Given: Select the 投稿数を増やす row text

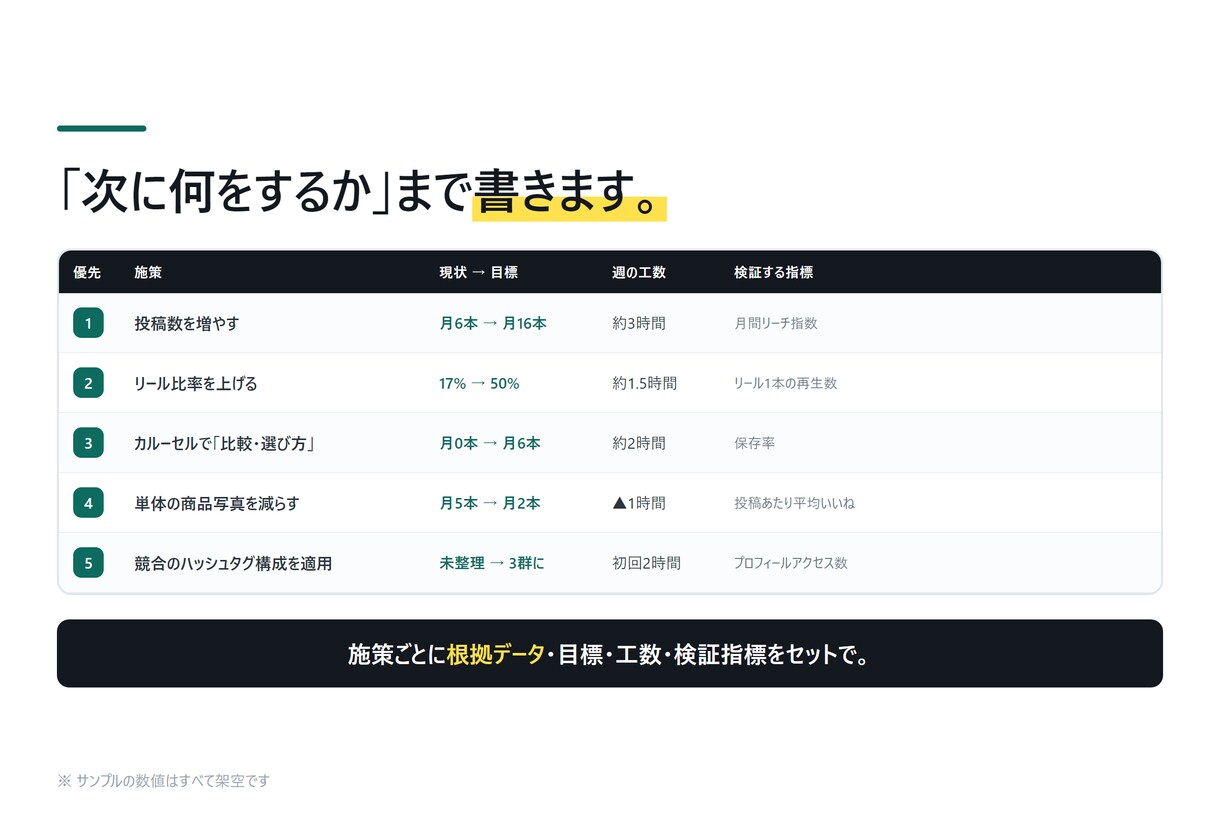Looking at the screenshot, I should 187,323.
